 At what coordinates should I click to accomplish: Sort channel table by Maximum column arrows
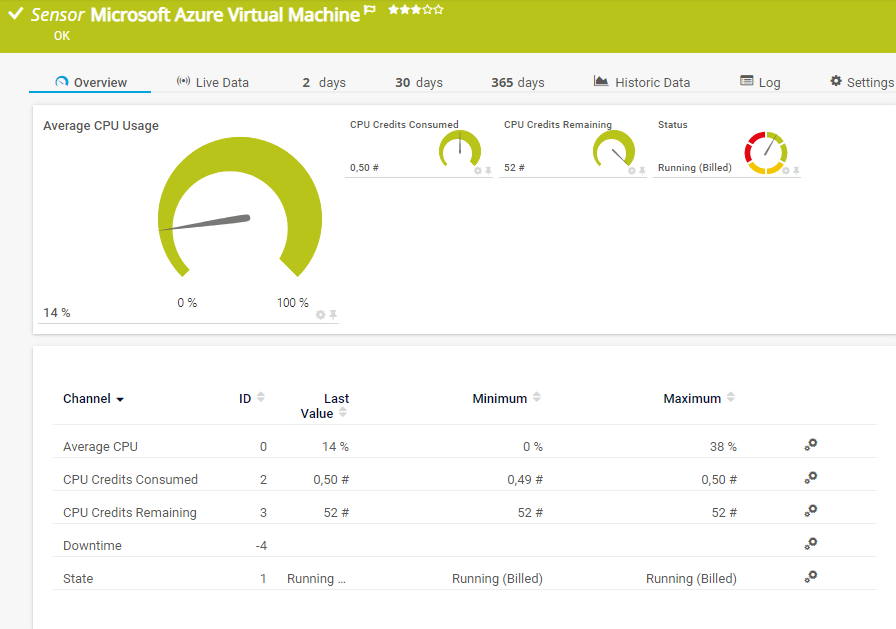731,398
